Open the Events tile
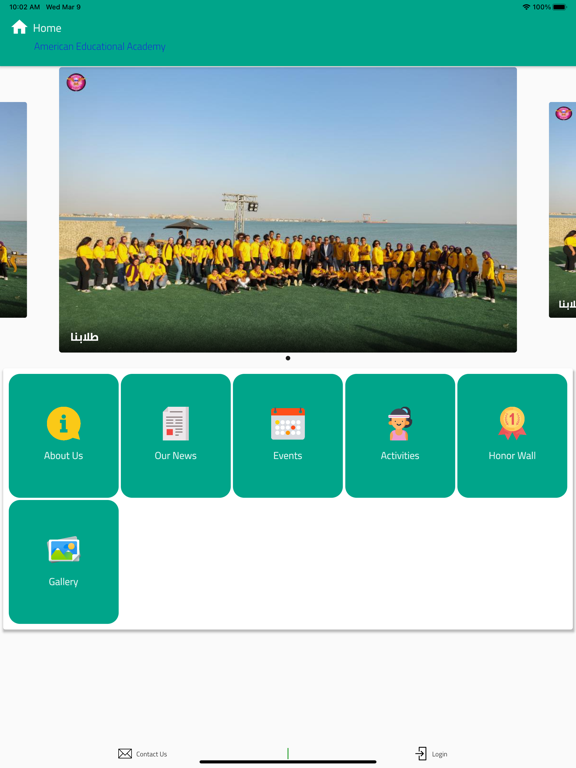Screen dimensions: 576x768 [x=288, y=436]
